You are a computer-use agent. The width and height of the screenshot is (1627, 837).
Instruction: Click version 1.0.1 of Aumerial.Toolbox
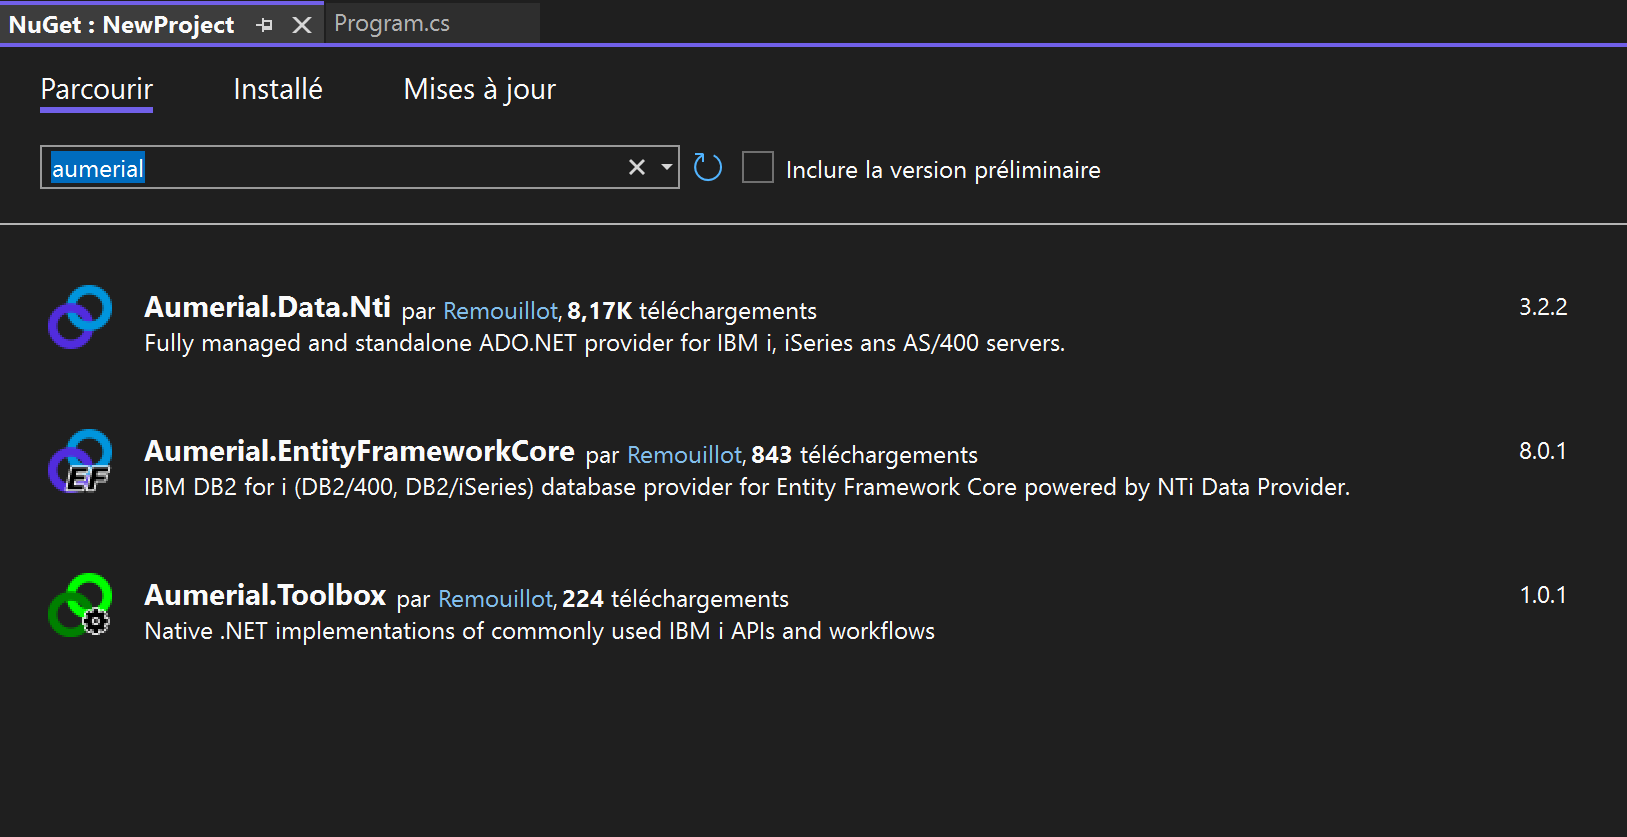tap(1543, 595)
